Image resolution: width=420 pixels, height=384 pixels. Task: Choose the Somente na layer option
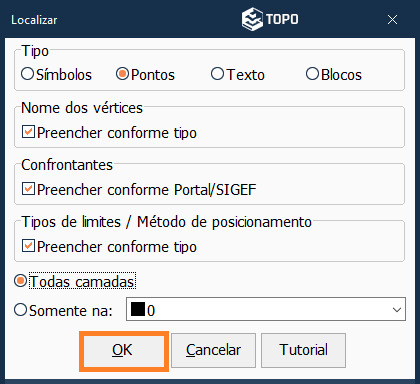[x=20, y=310]
